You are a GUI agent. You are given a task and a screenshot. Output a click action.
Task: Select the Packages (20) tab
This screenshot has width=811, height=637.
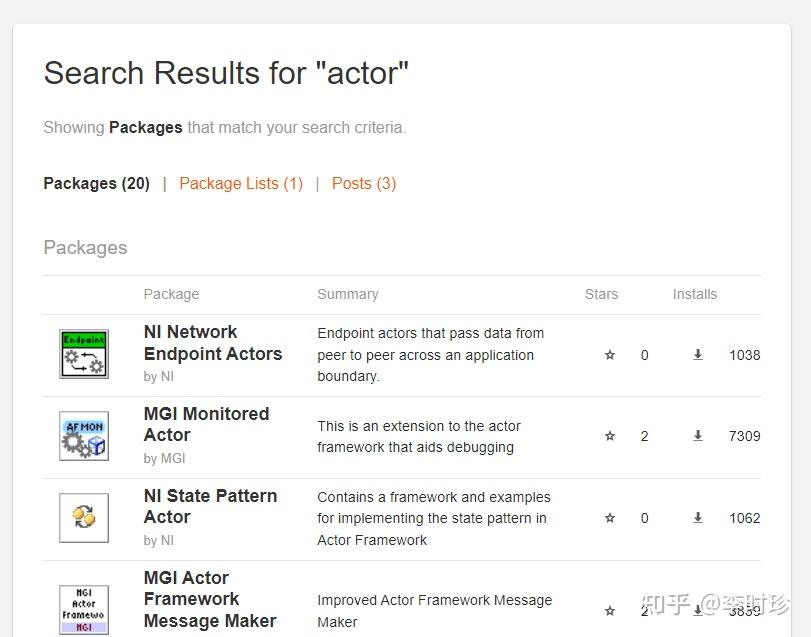pos(96,183)
